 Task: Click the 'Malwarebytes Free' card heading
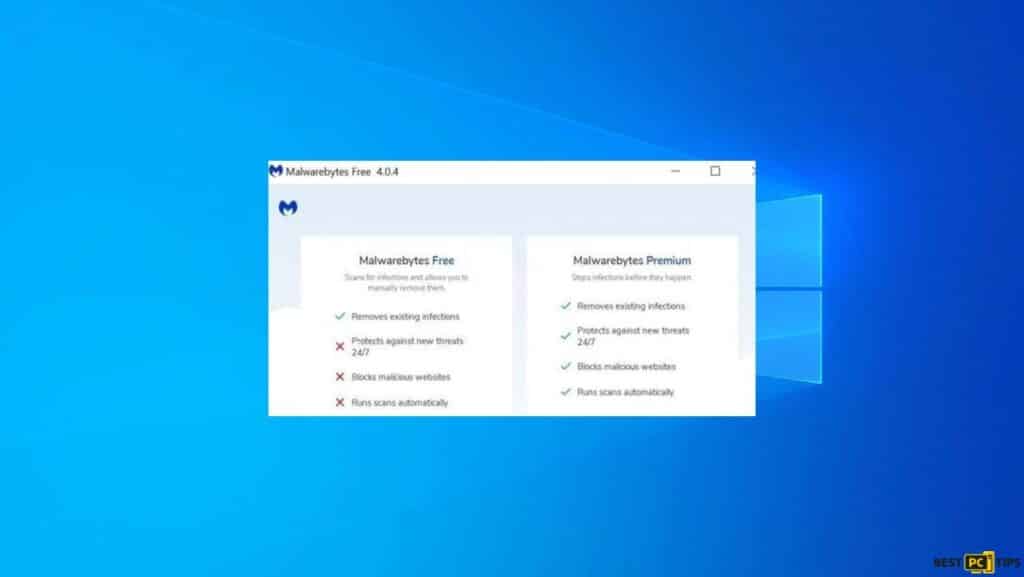point(406,260)
